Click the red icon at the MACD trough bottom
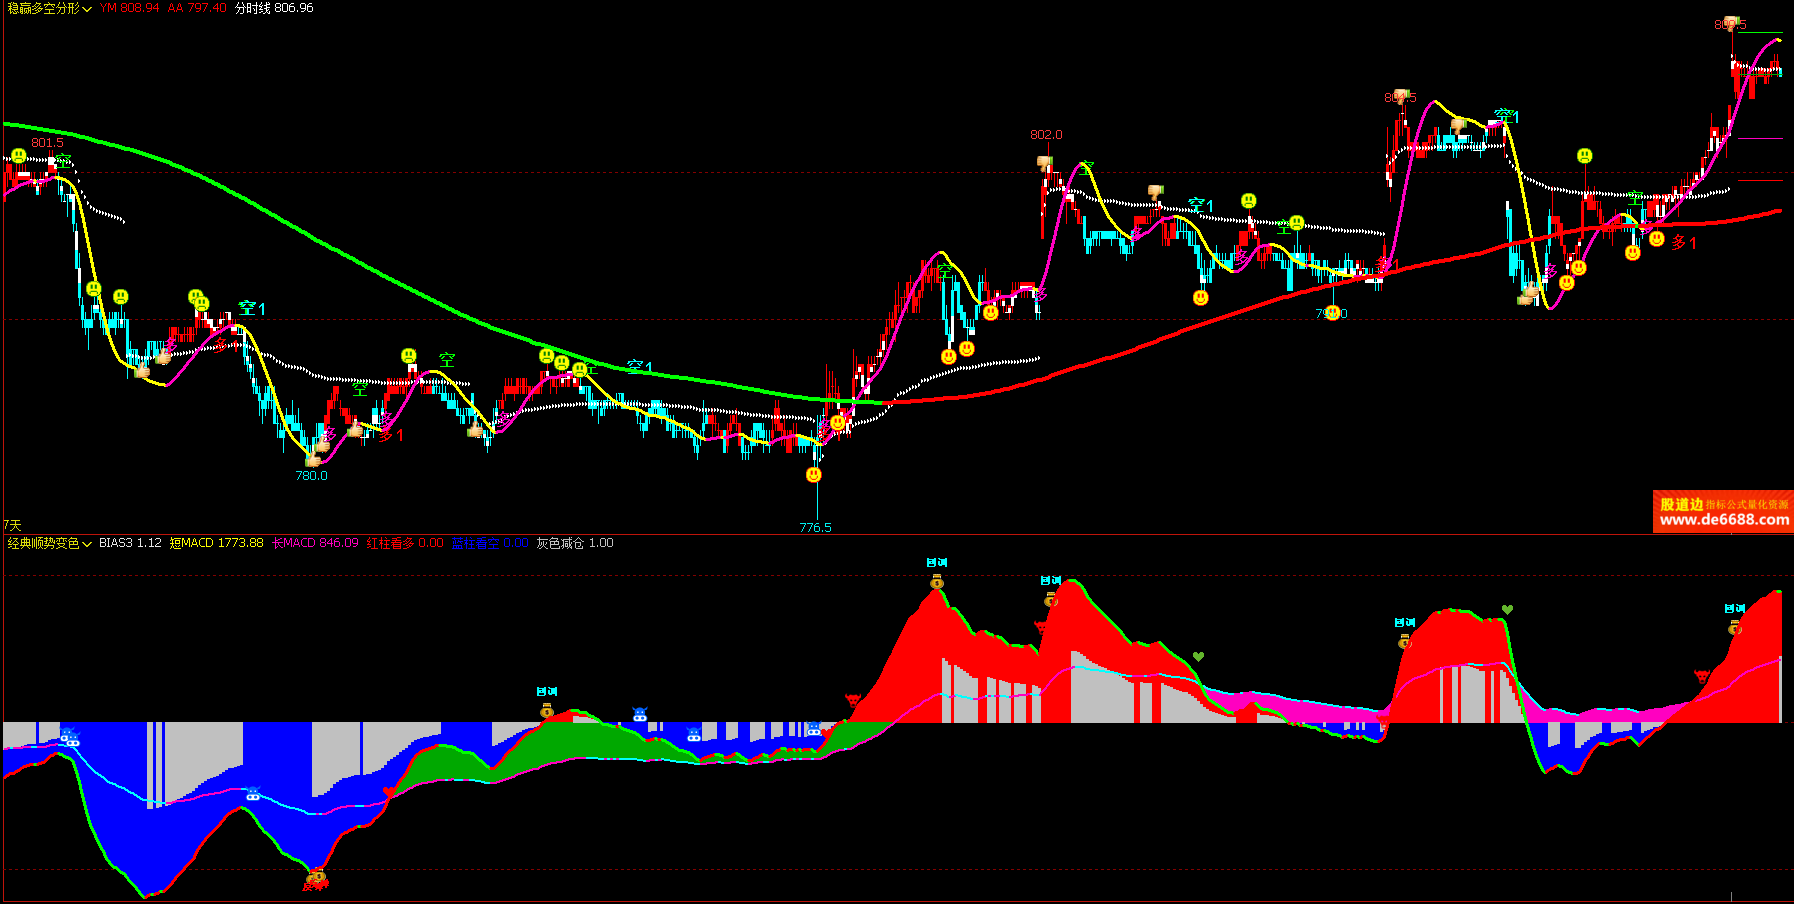 pyautogui.click(x=316, y=880)
